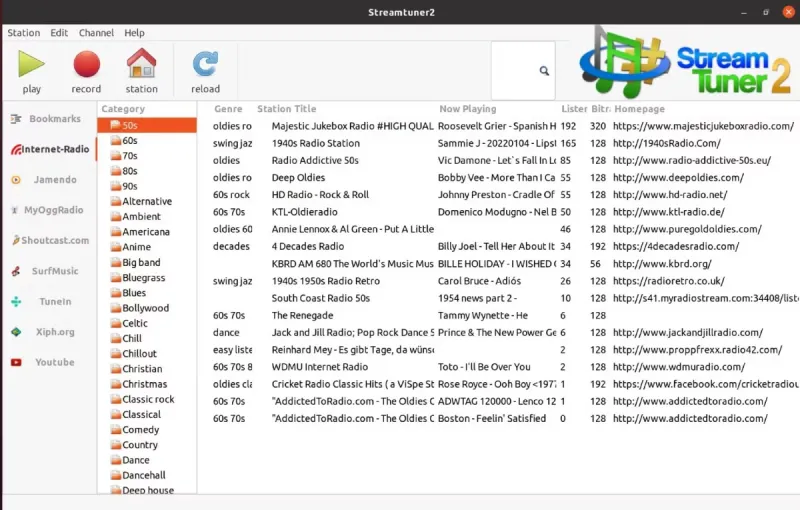Image resolution: width=800 pixels, height=510 pixels.
Task: Open the Edit menu
Action: 59,33
